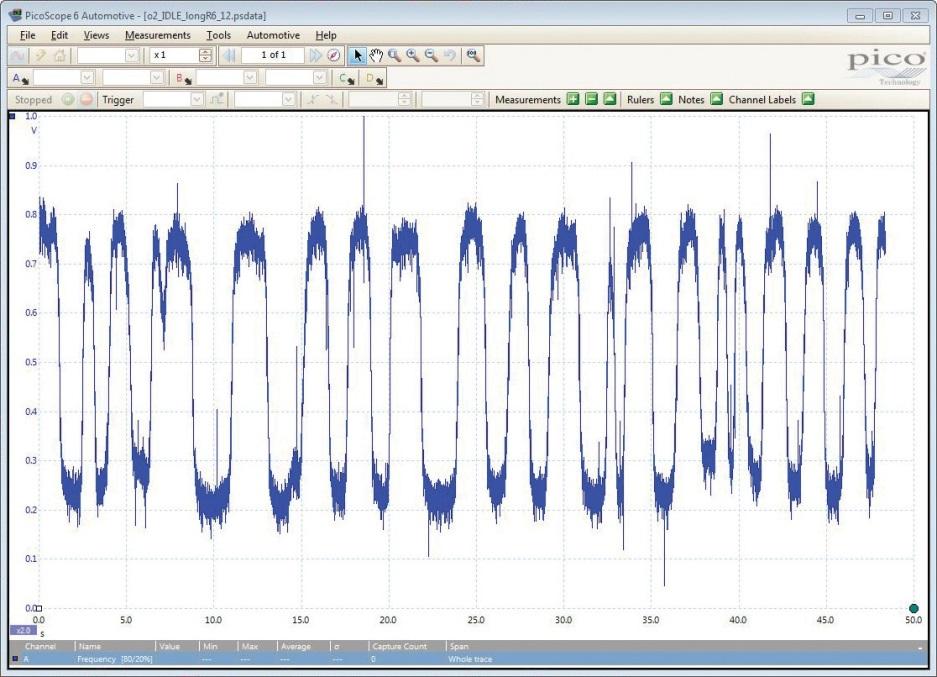Select the falling edge trigger icon
Screen dimensions: 937x677
click(x=331, y=100)
